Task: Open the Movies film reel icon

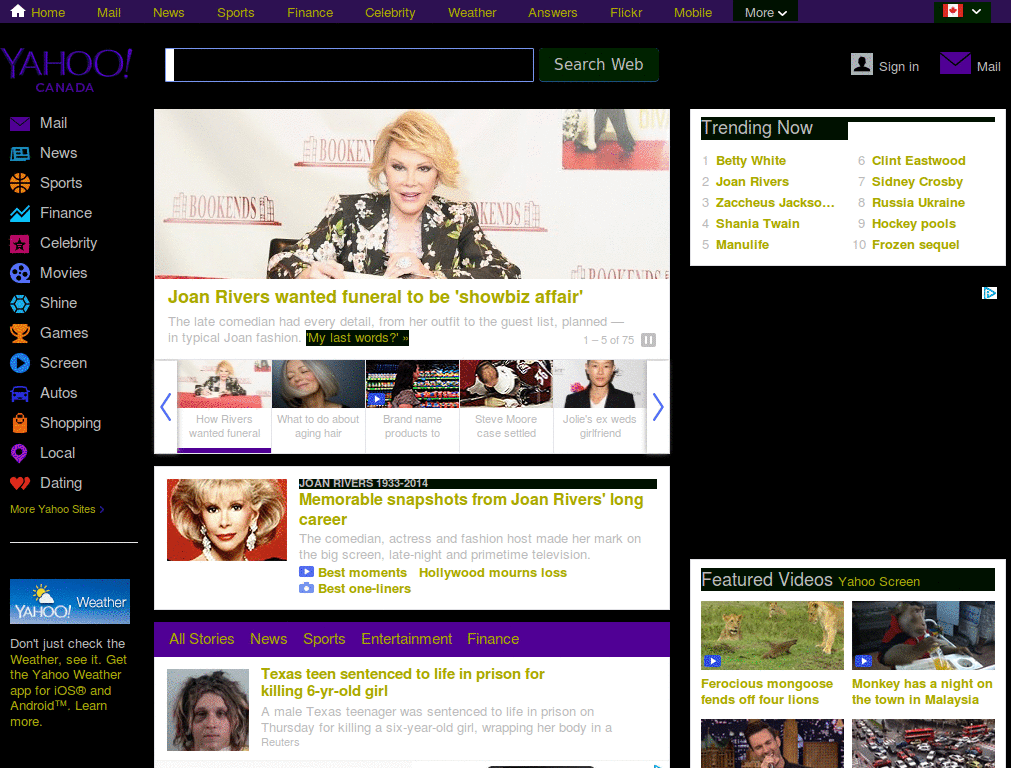Action: 20,273
